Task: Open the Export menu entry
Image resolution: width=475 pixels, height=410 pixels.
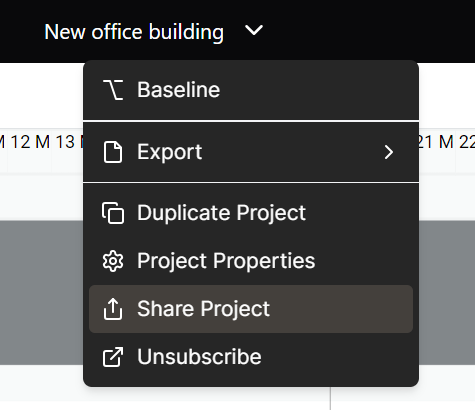Action: click(251, 152)
